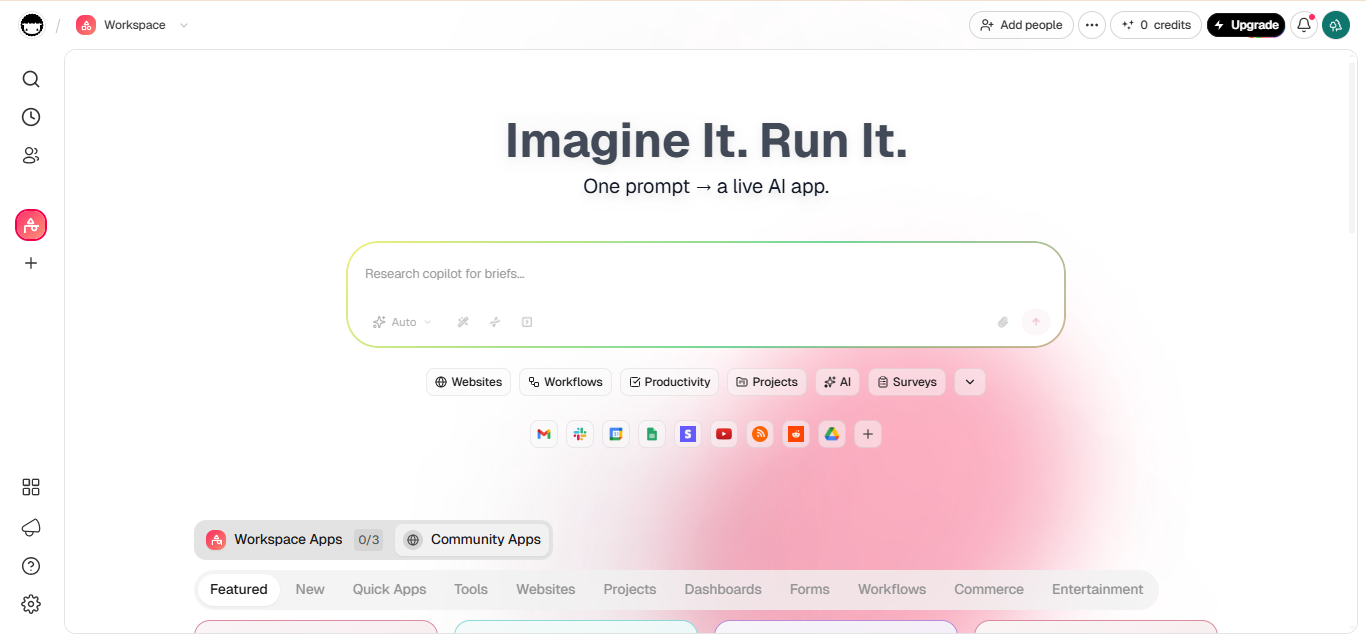This screenshot has width=1366, height=642.
Task: Select the Websites category tab
Action: click(x=546, y=589)
